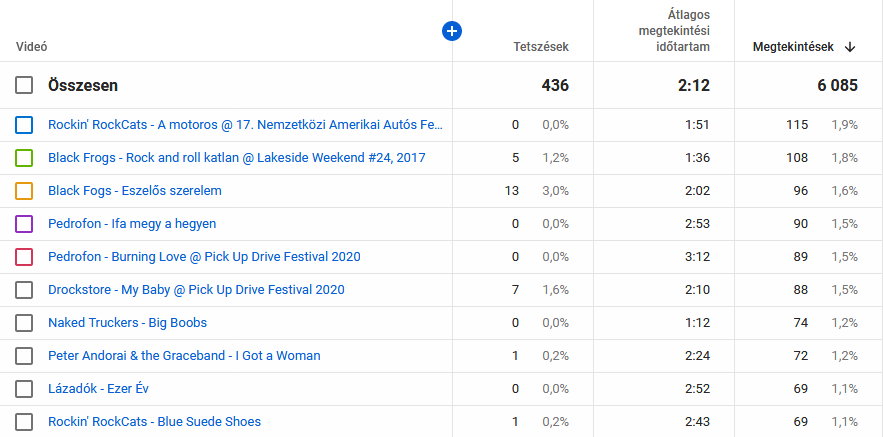Open the Black Fogs - Eszelős szerelem link
883x437 pixels.
(x=135, y=191)
